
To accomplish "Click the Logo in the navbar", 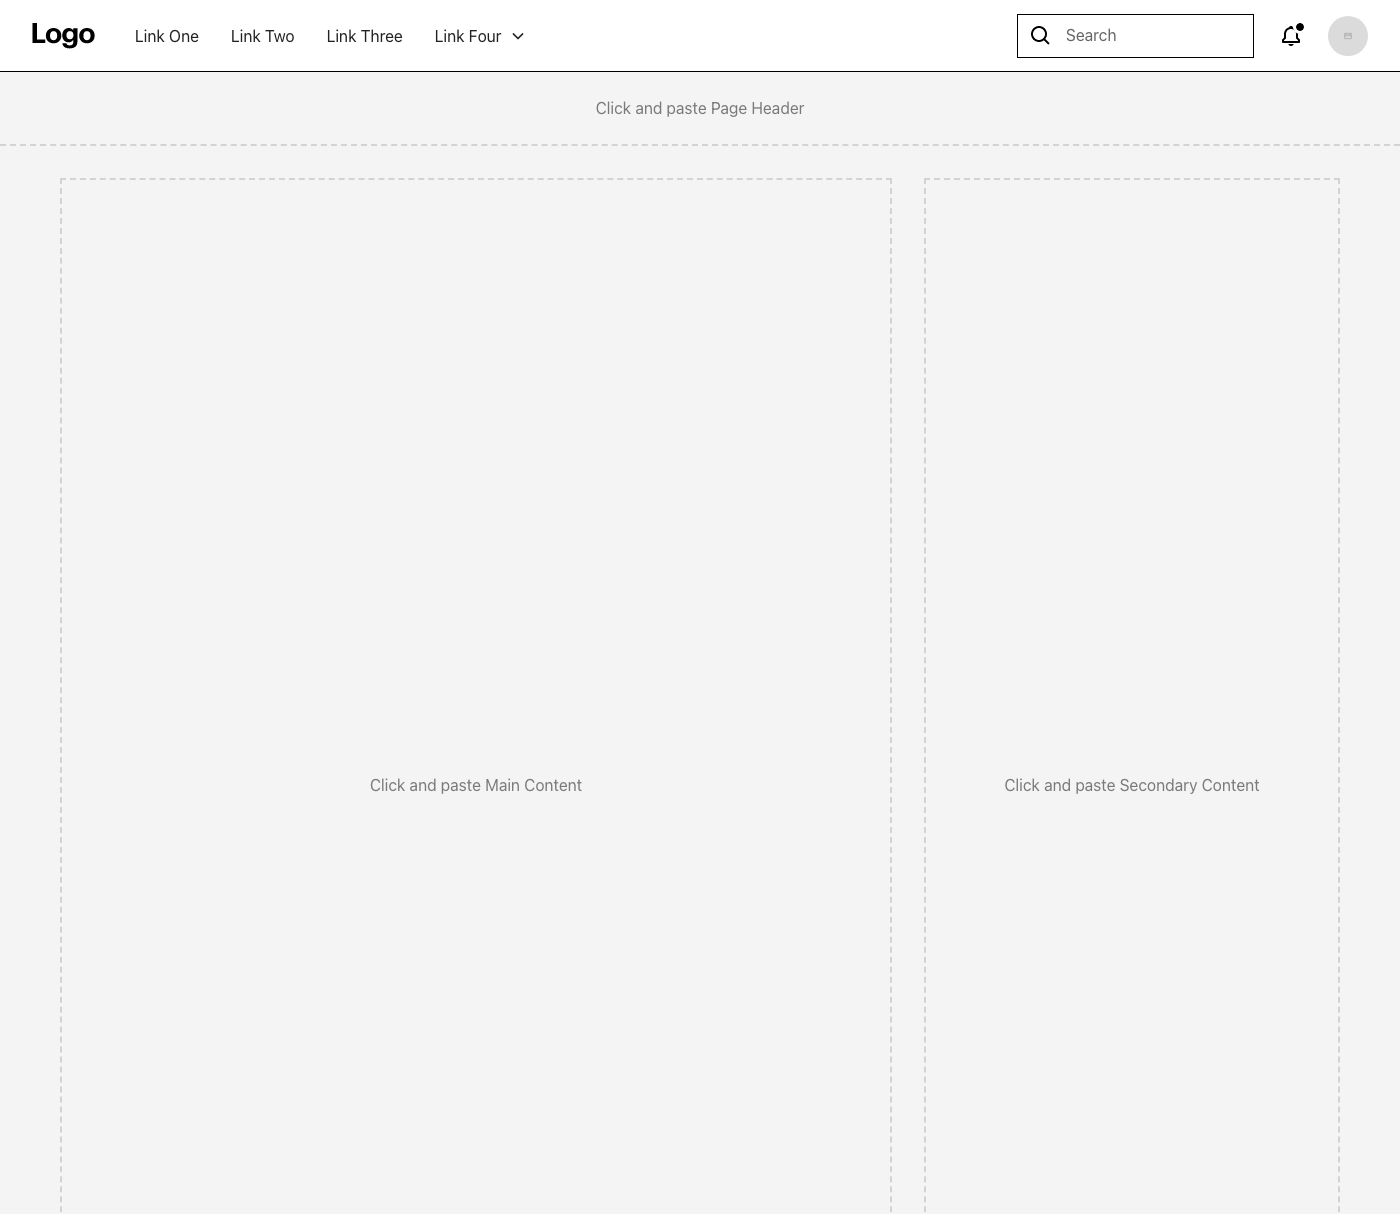I will (63, 35).
